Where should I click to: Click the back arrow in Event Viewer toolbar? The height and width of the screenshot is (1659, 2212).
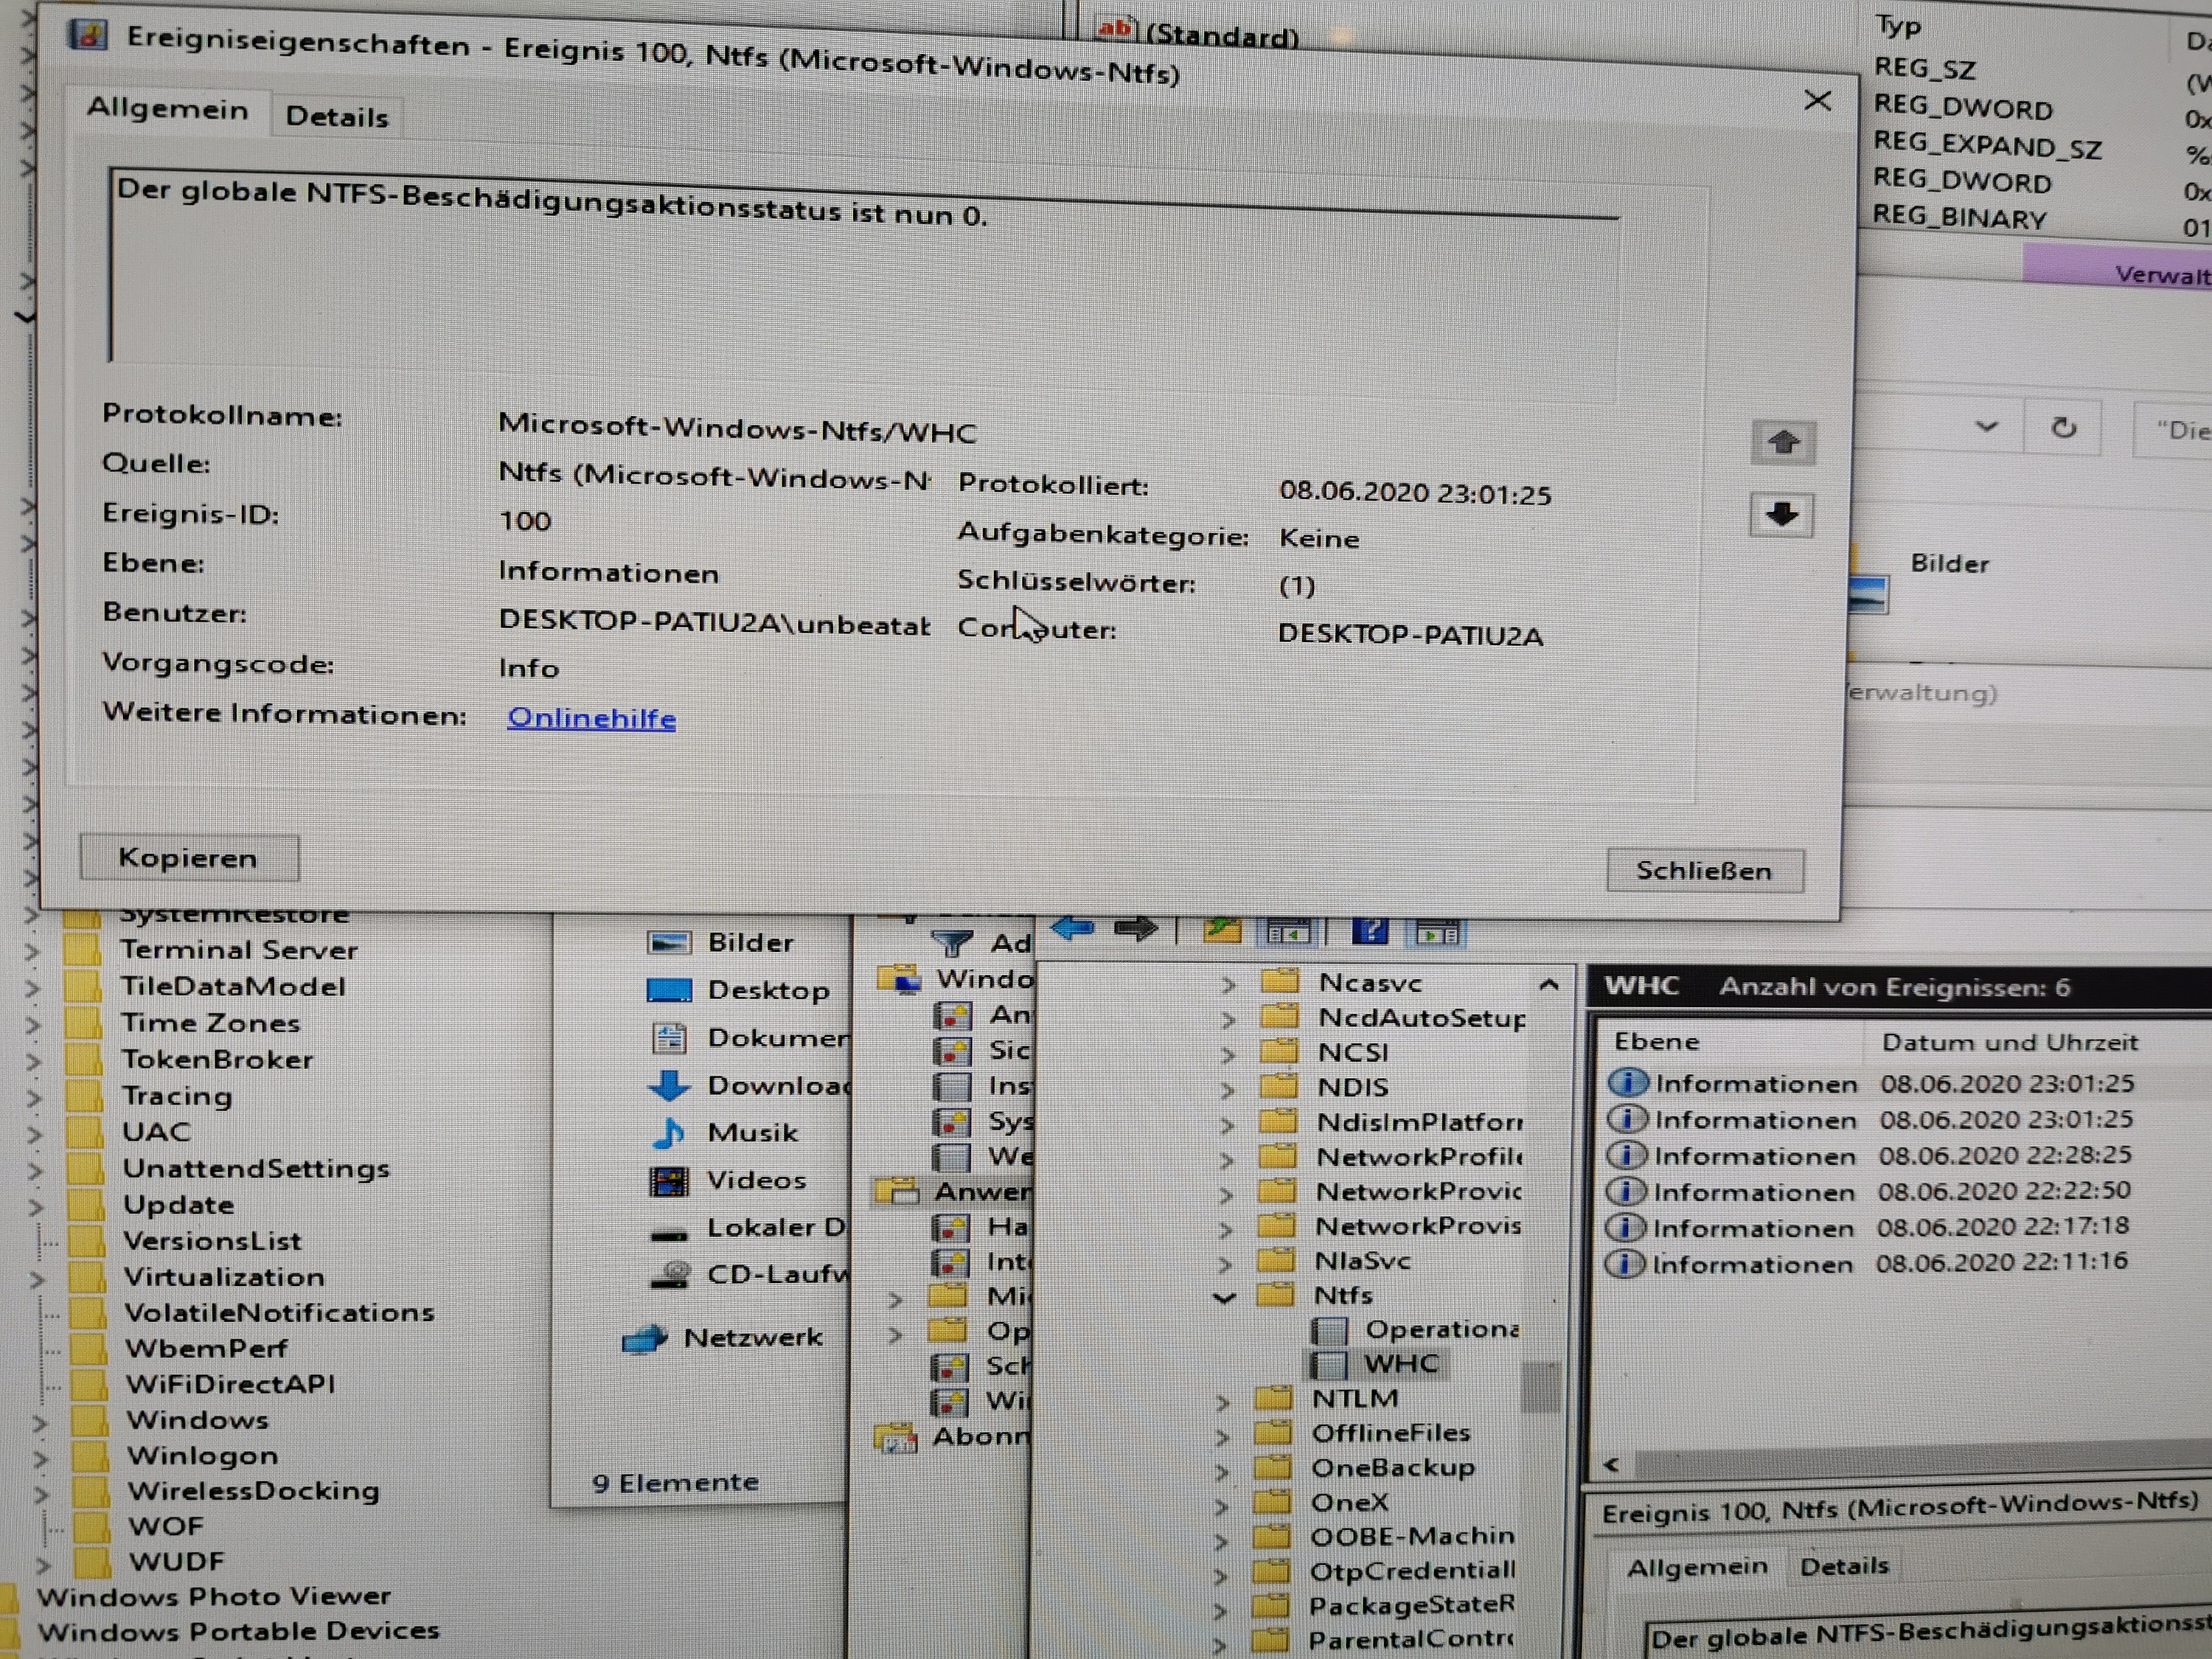click(x=1073, y=929)
